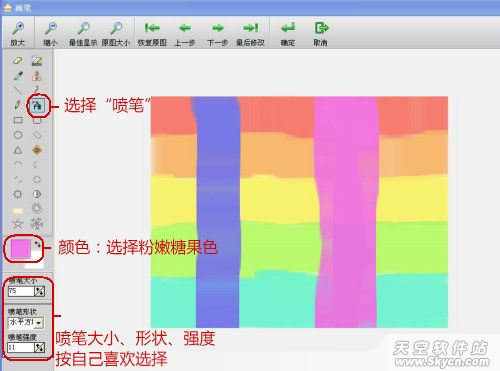Select the highlighted spray pen tool

tap(37, 106)
